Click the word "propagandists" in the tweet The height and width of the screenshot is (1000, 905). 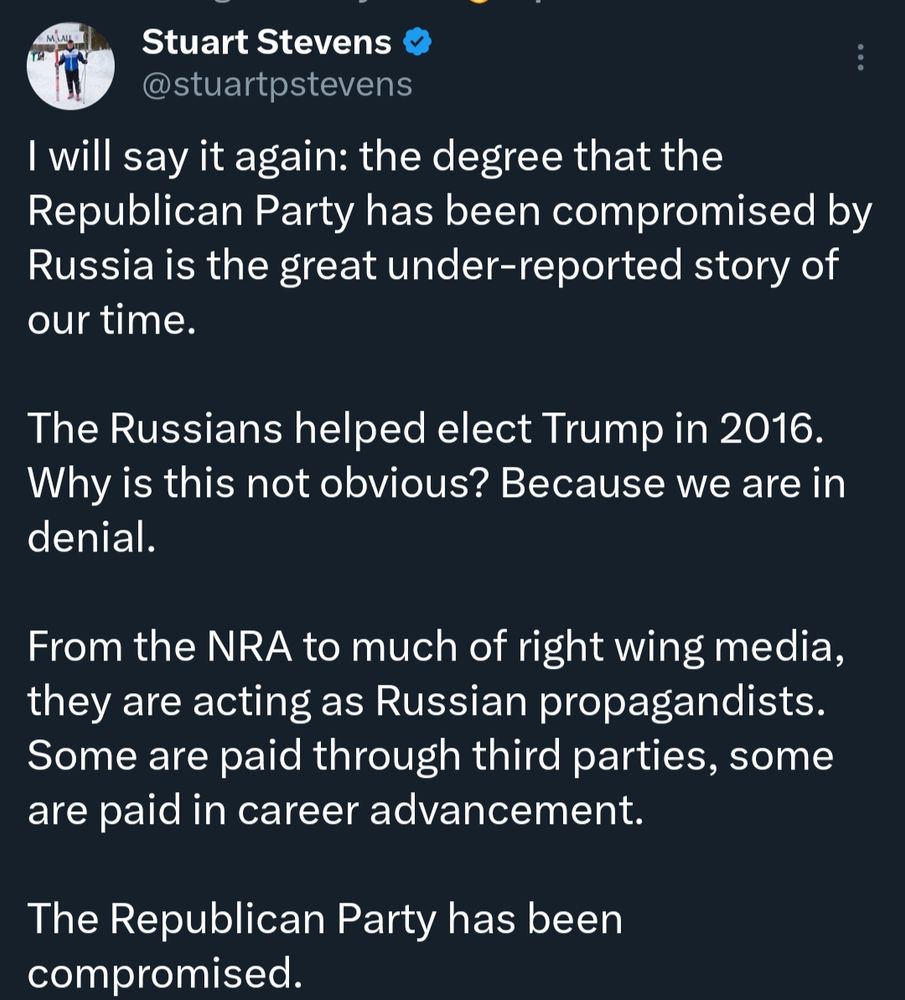pyautogui.click(x=681, y=701)
